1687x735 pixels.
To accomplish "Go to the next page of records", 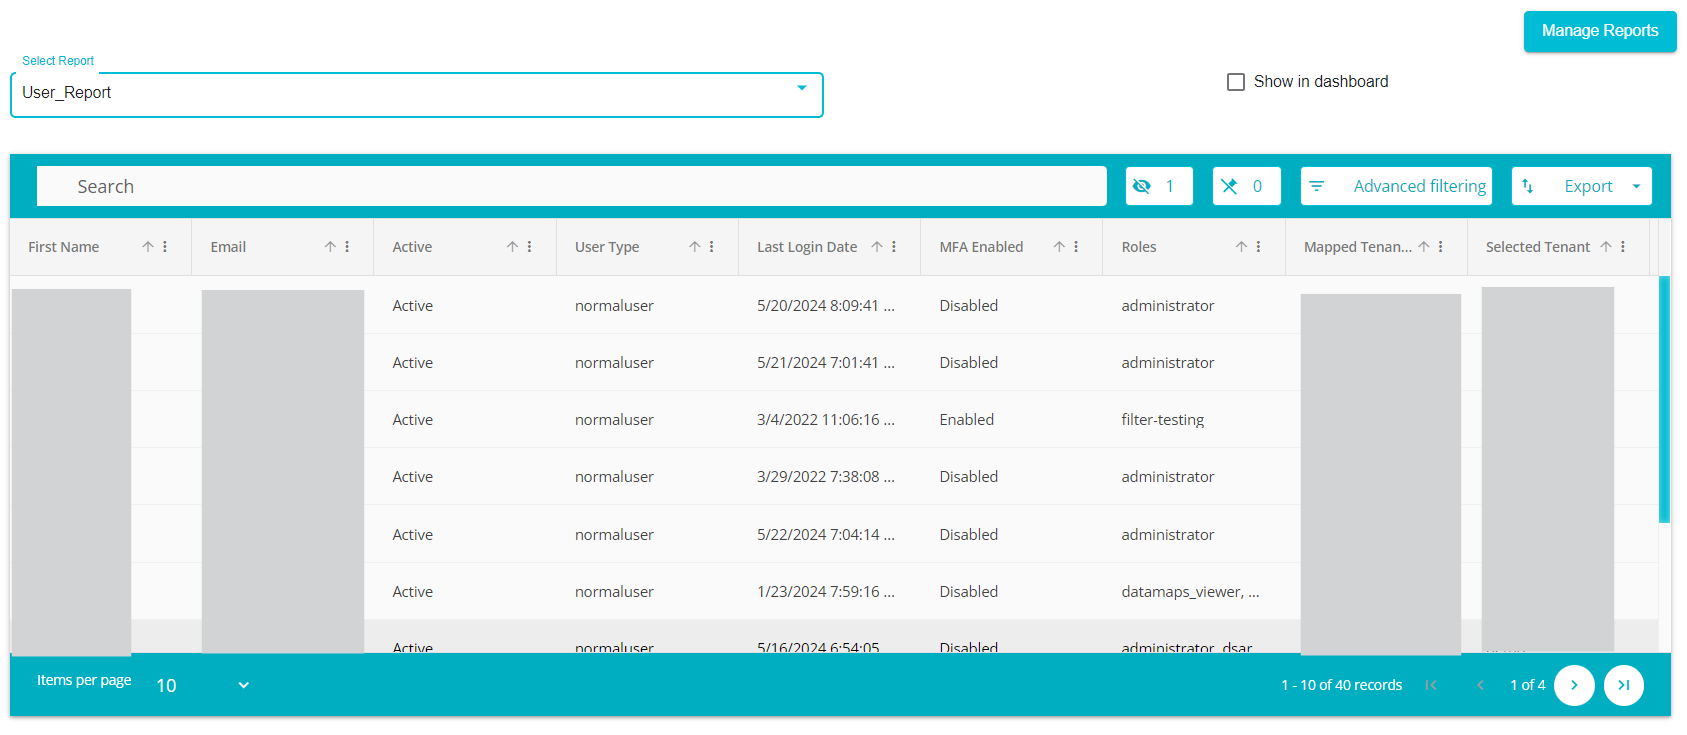I will point(1574,685).
